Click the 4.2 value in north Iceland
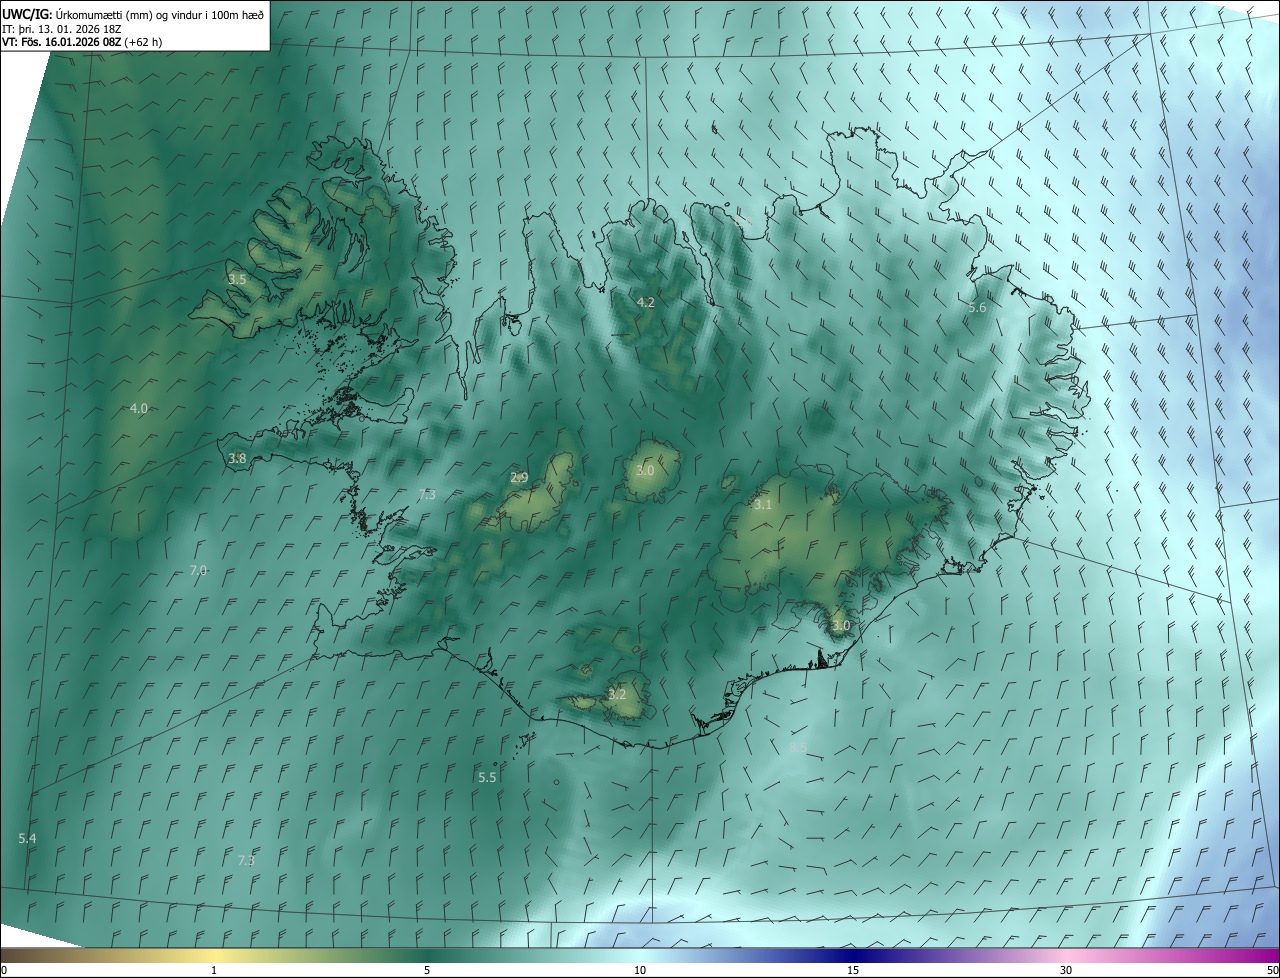 [x=646, y=302]
